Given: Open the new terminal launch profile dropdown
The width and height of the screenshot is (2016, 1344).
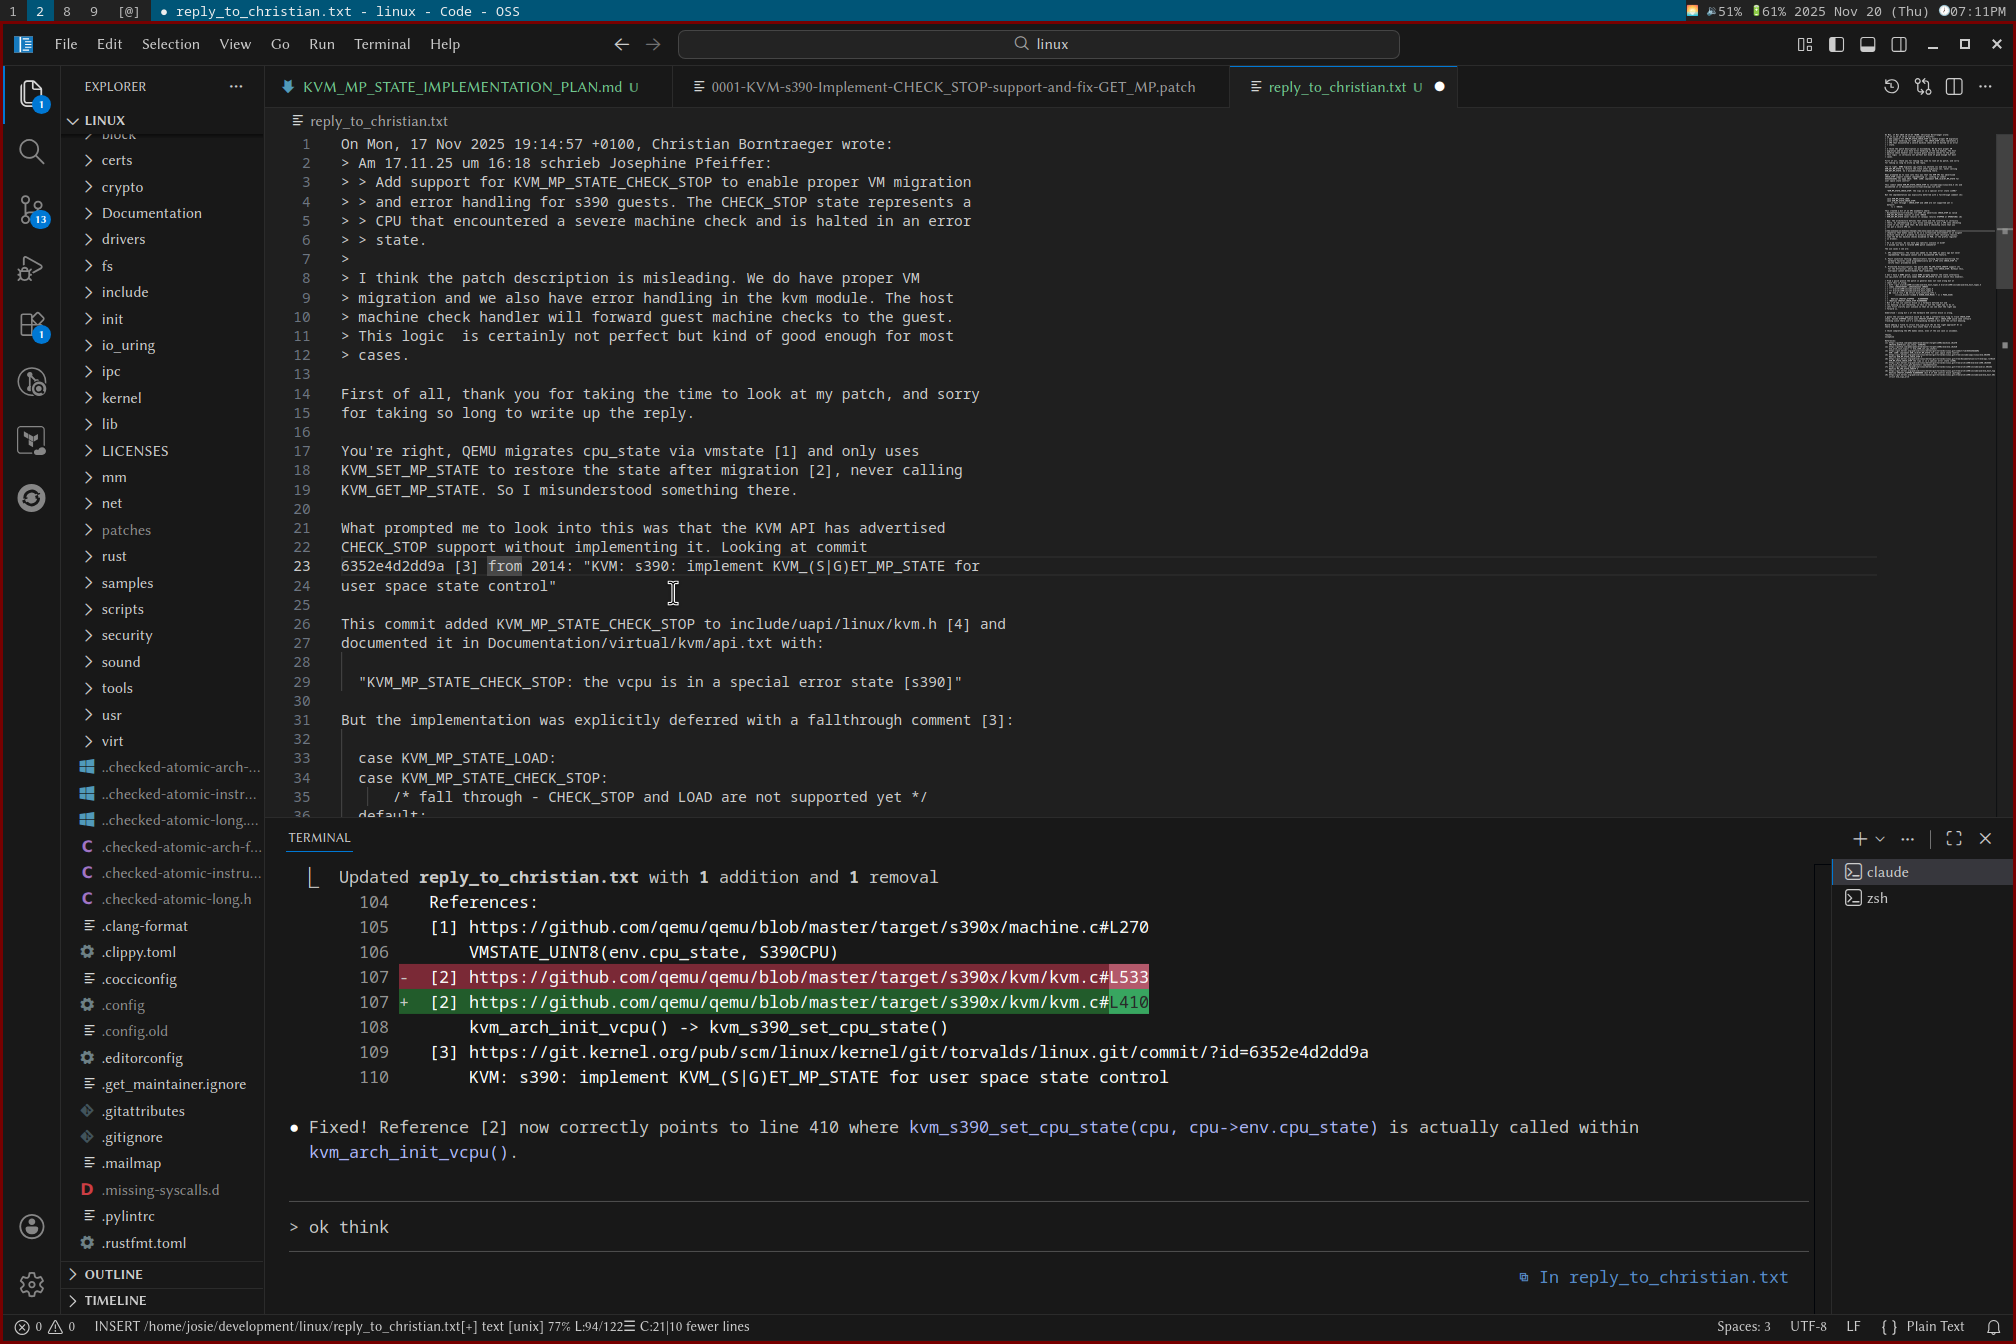Looking at the screenshot, I should 1880,839.
